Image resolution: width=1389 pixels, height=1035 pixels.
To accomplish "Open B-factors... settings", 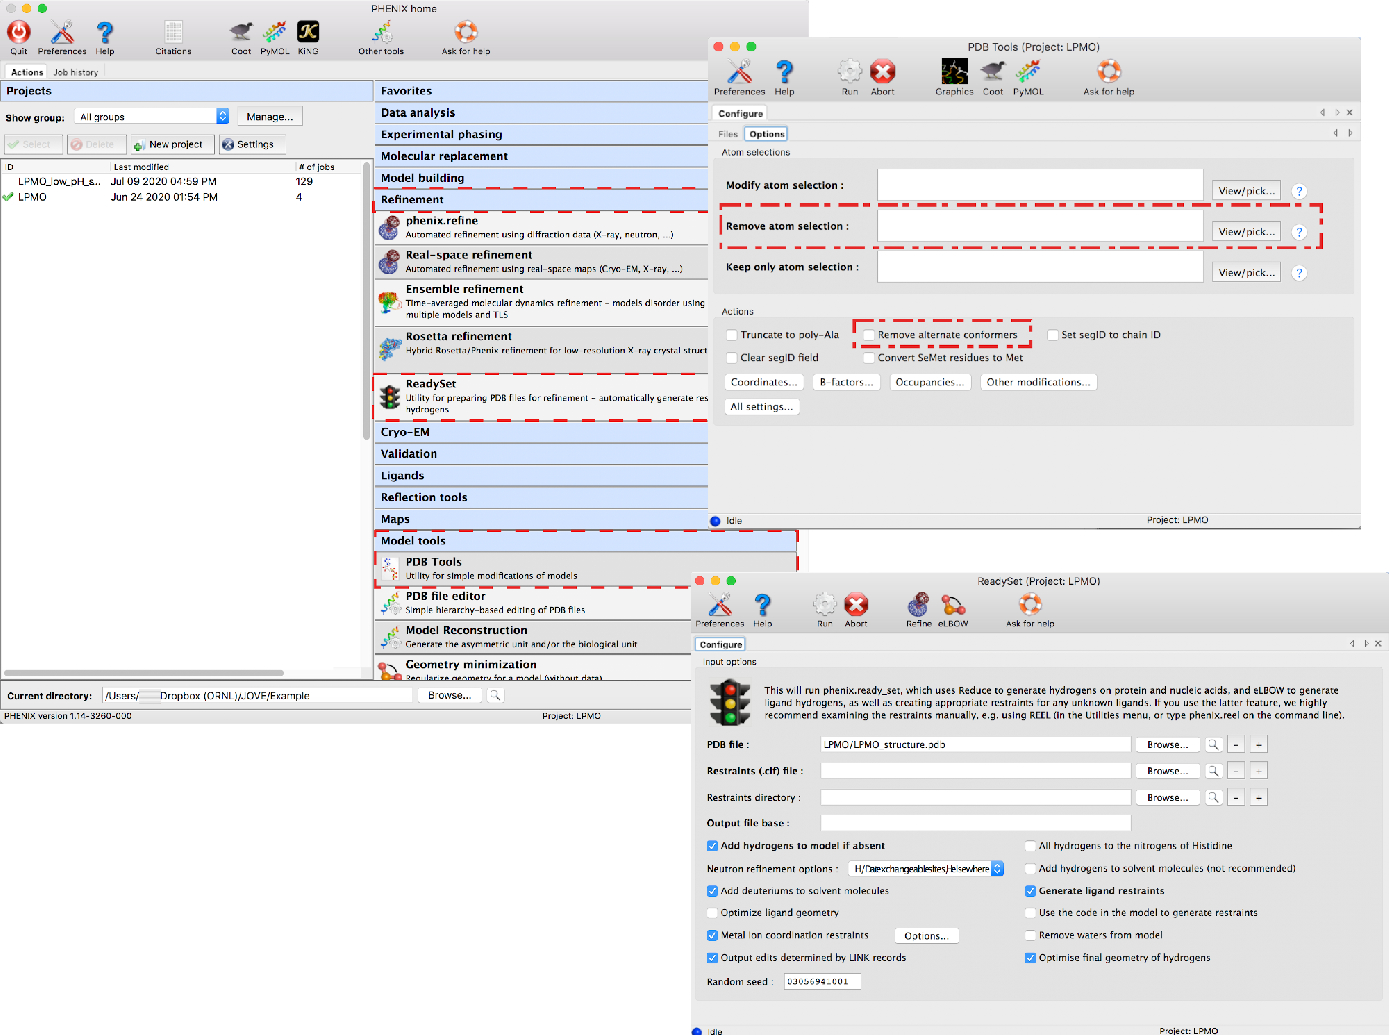I will coord(846,382).
